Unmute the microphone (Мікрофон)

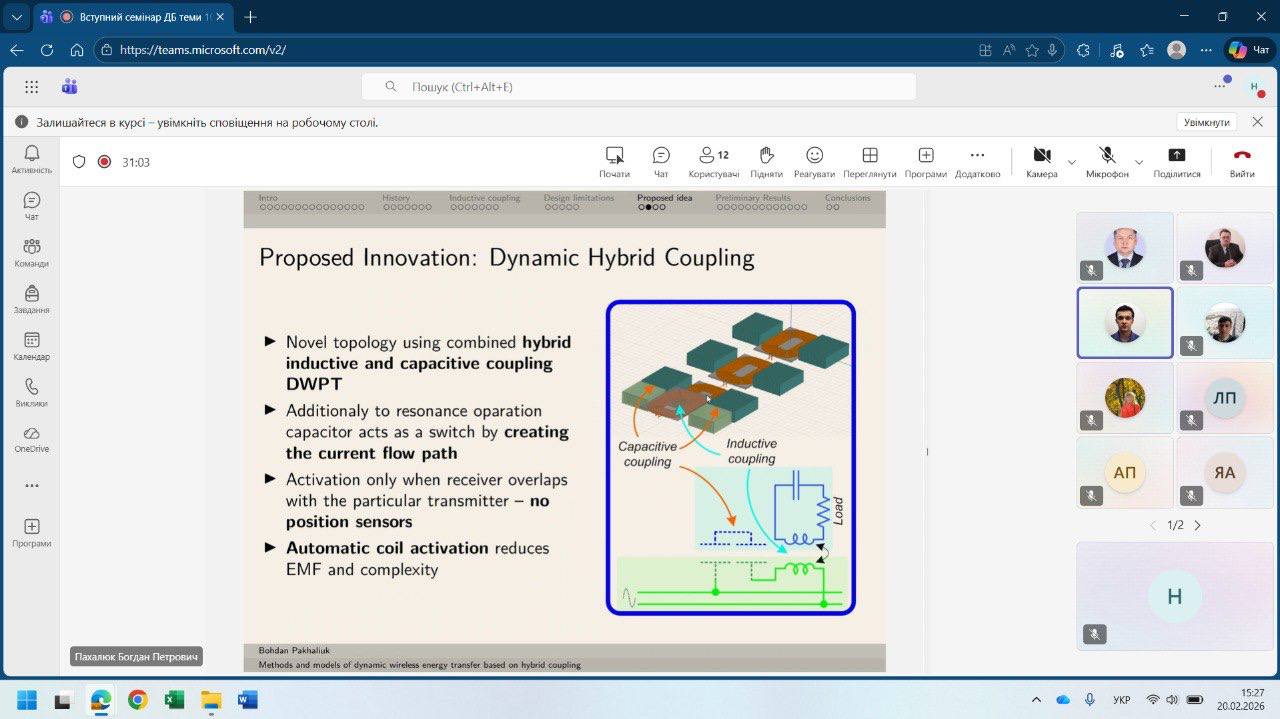(x=1107, y=161)
